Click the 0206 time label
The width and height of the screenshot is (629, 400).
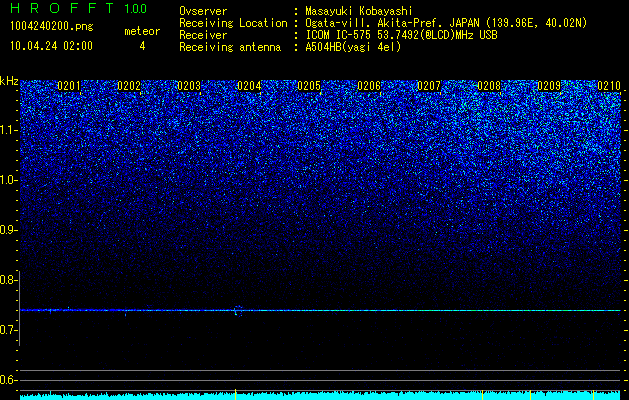tap(369, 86)
